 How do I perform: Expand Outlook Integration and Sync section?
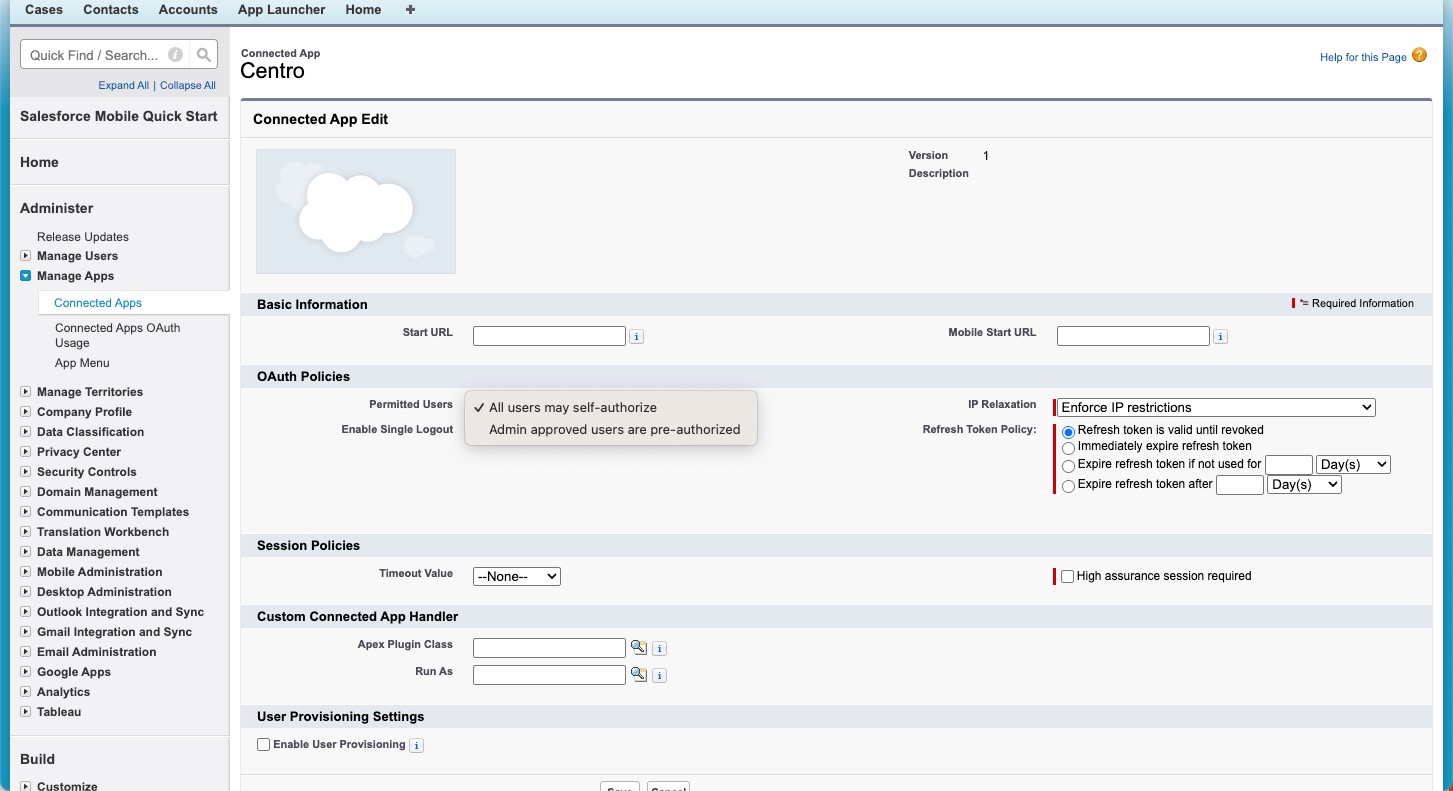pos(26,612)
